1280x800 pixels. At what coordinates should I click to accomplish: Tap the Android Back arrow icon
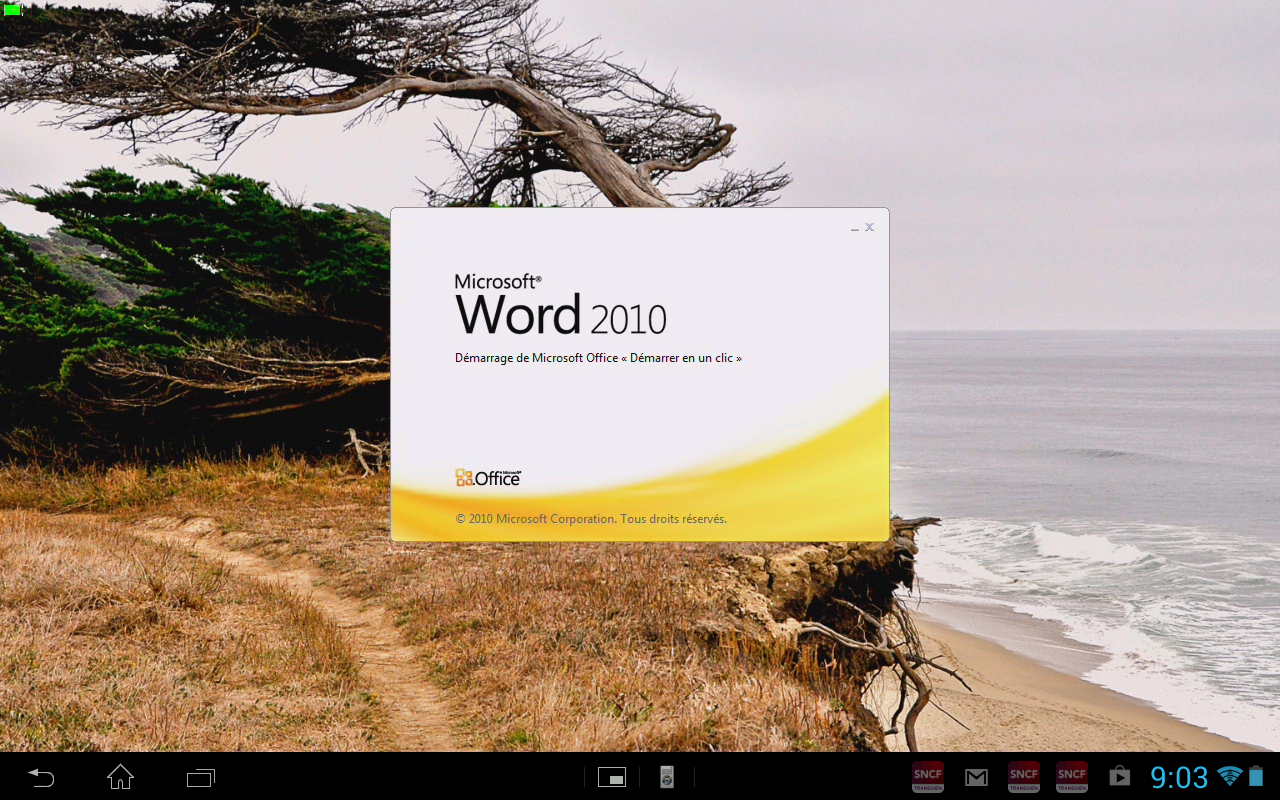click(x=41, y=777)
